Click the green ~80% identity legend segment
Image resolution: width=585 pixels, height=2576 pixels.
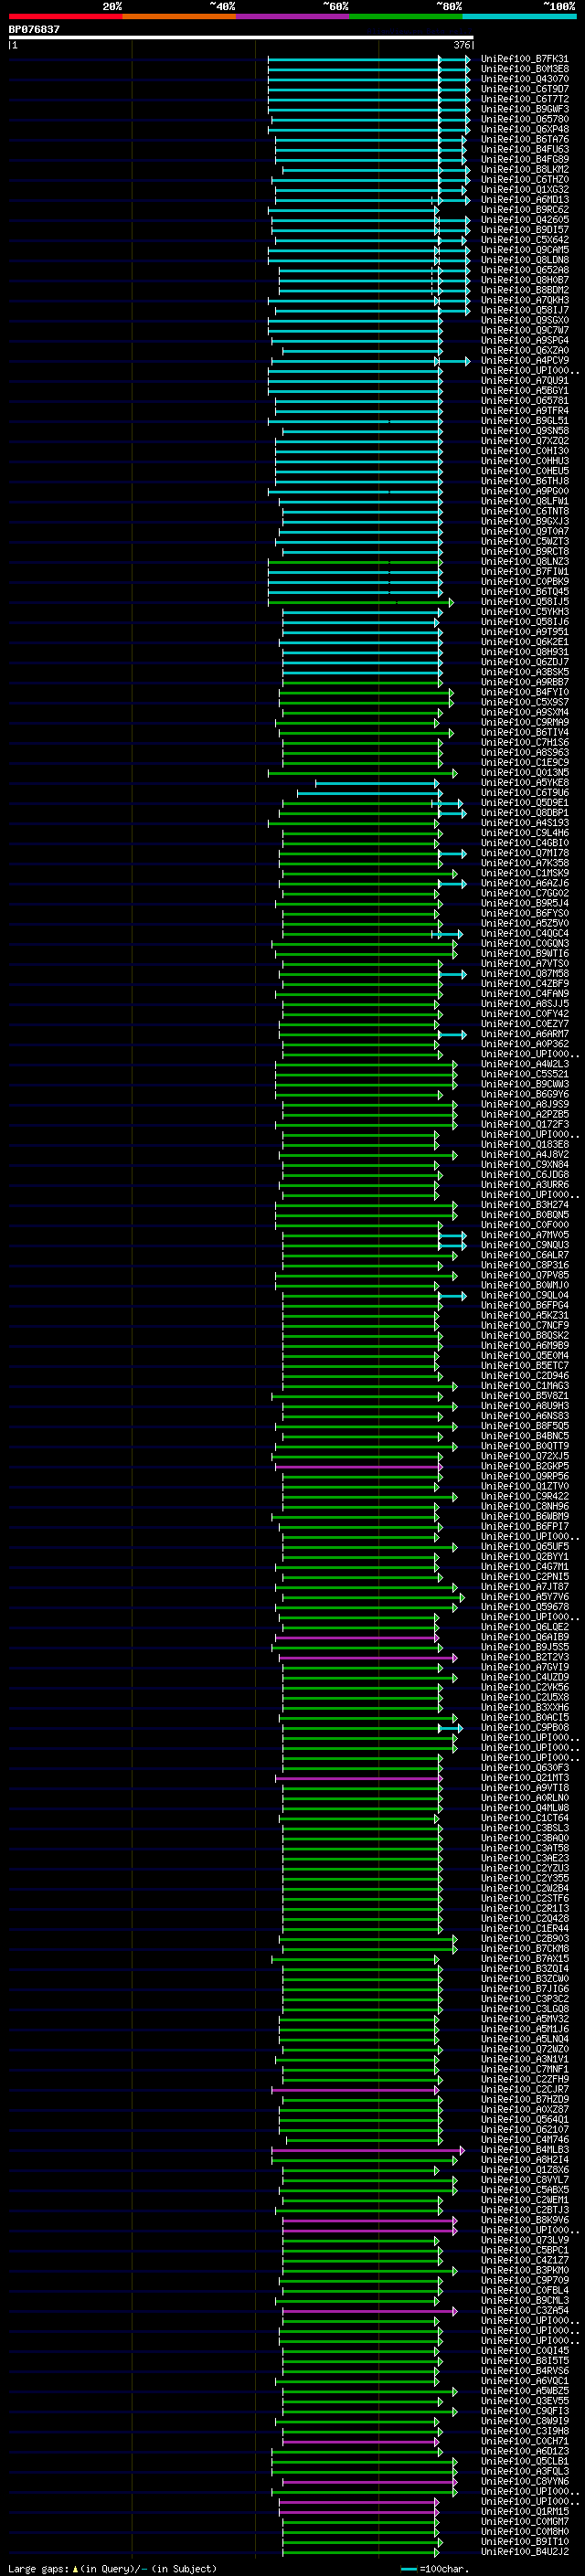point(406,17)
